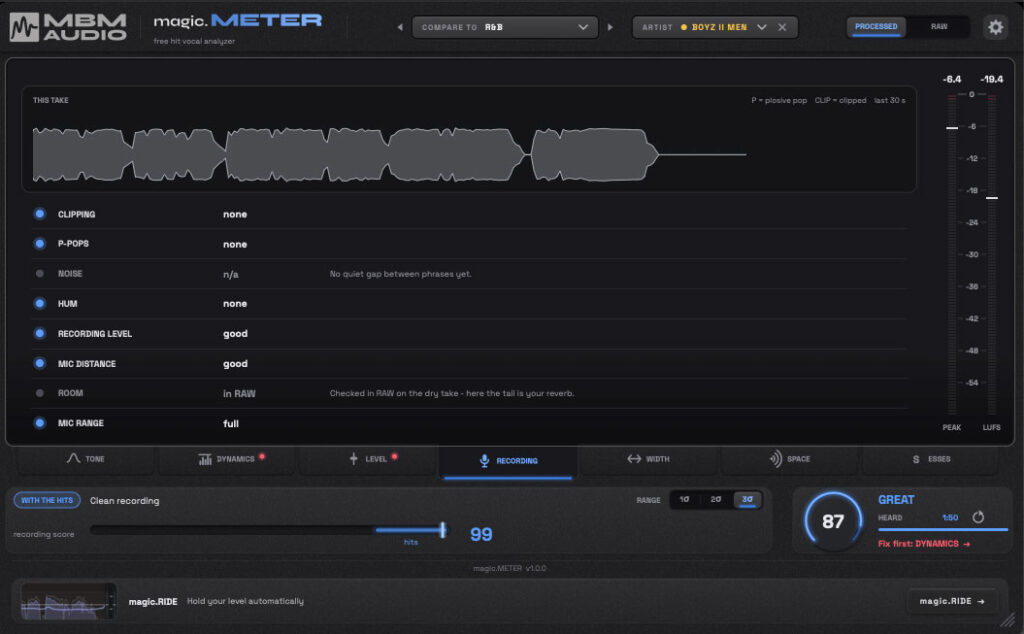
Task: Open the settings gear icon
Action: pyautogui.click(x=995, y=27)
